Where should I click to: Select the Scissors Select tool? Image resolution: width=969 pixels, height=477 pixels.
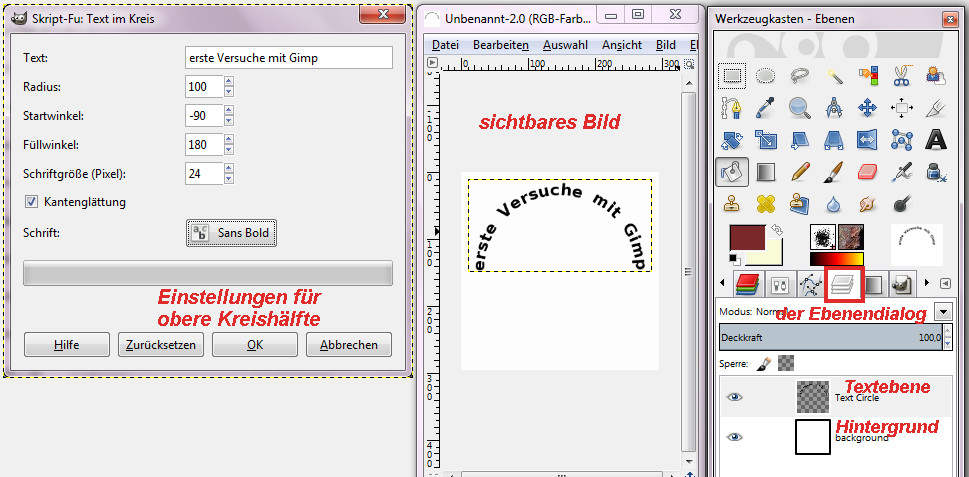[x=902, y=76]
